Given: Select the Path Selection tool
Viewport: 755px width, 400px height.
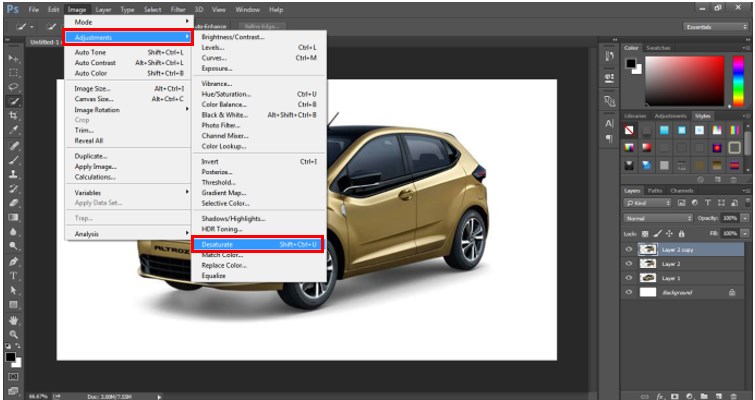Looking at the screenshot, I should point(13,290).
